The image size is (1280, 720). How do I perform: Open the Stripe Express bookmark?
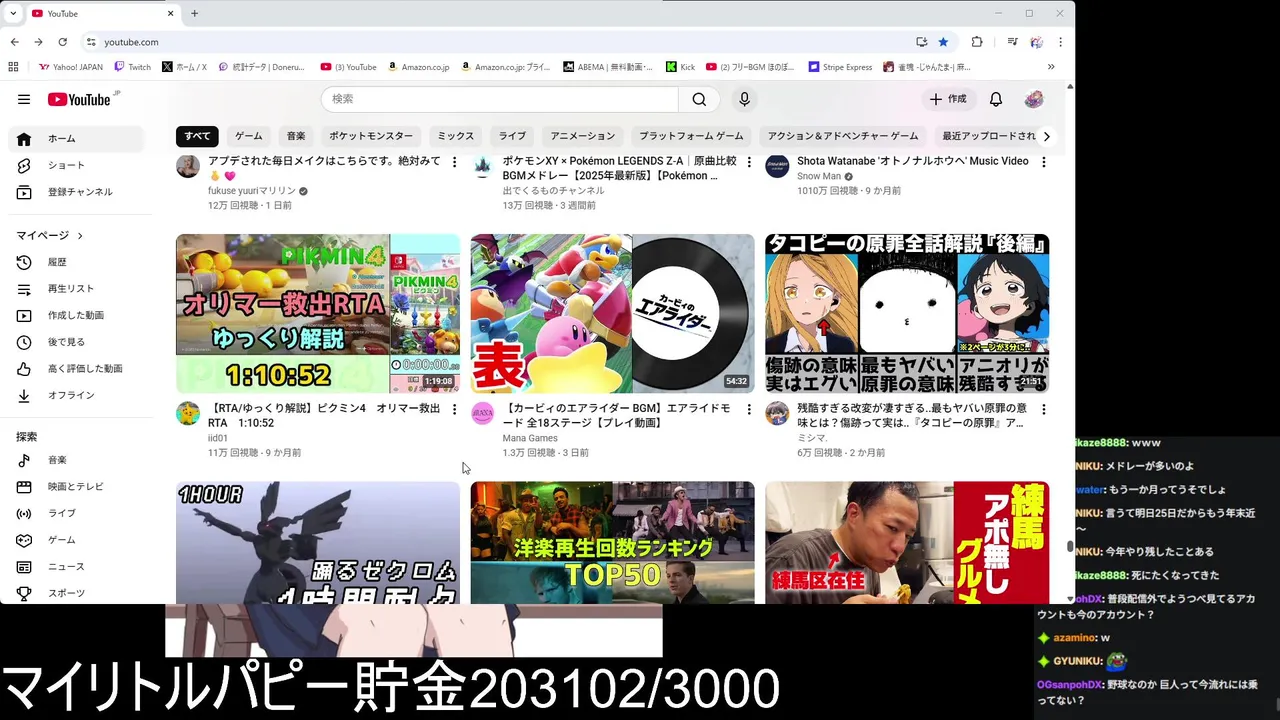[840, 67]
